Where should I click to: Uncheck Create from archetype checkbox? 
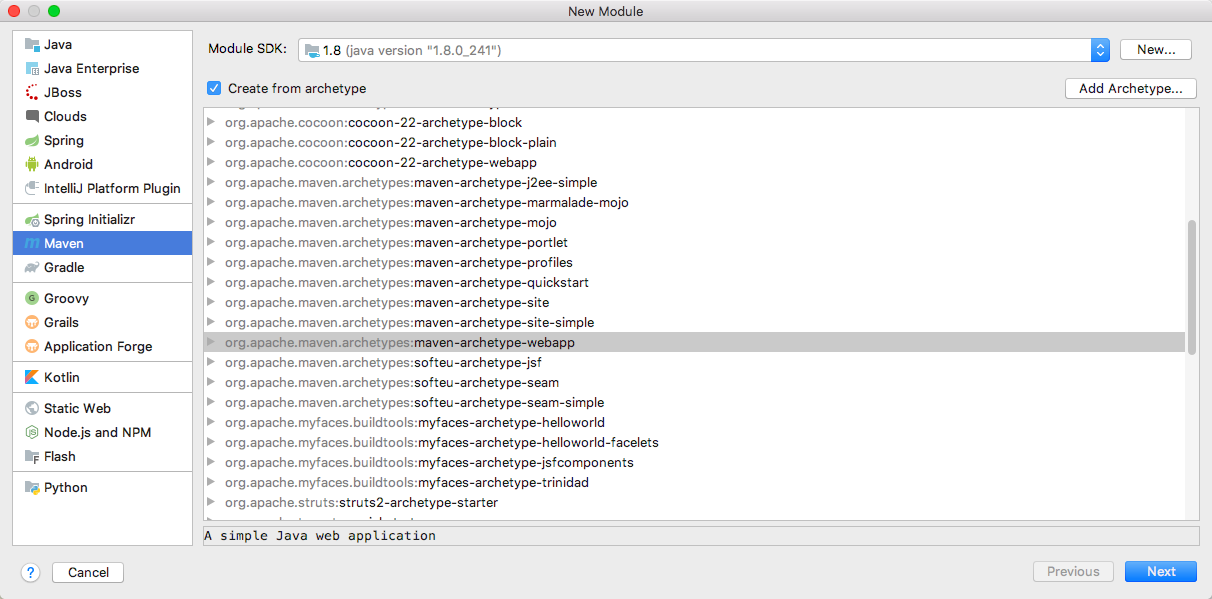click(x=214, y=88)
